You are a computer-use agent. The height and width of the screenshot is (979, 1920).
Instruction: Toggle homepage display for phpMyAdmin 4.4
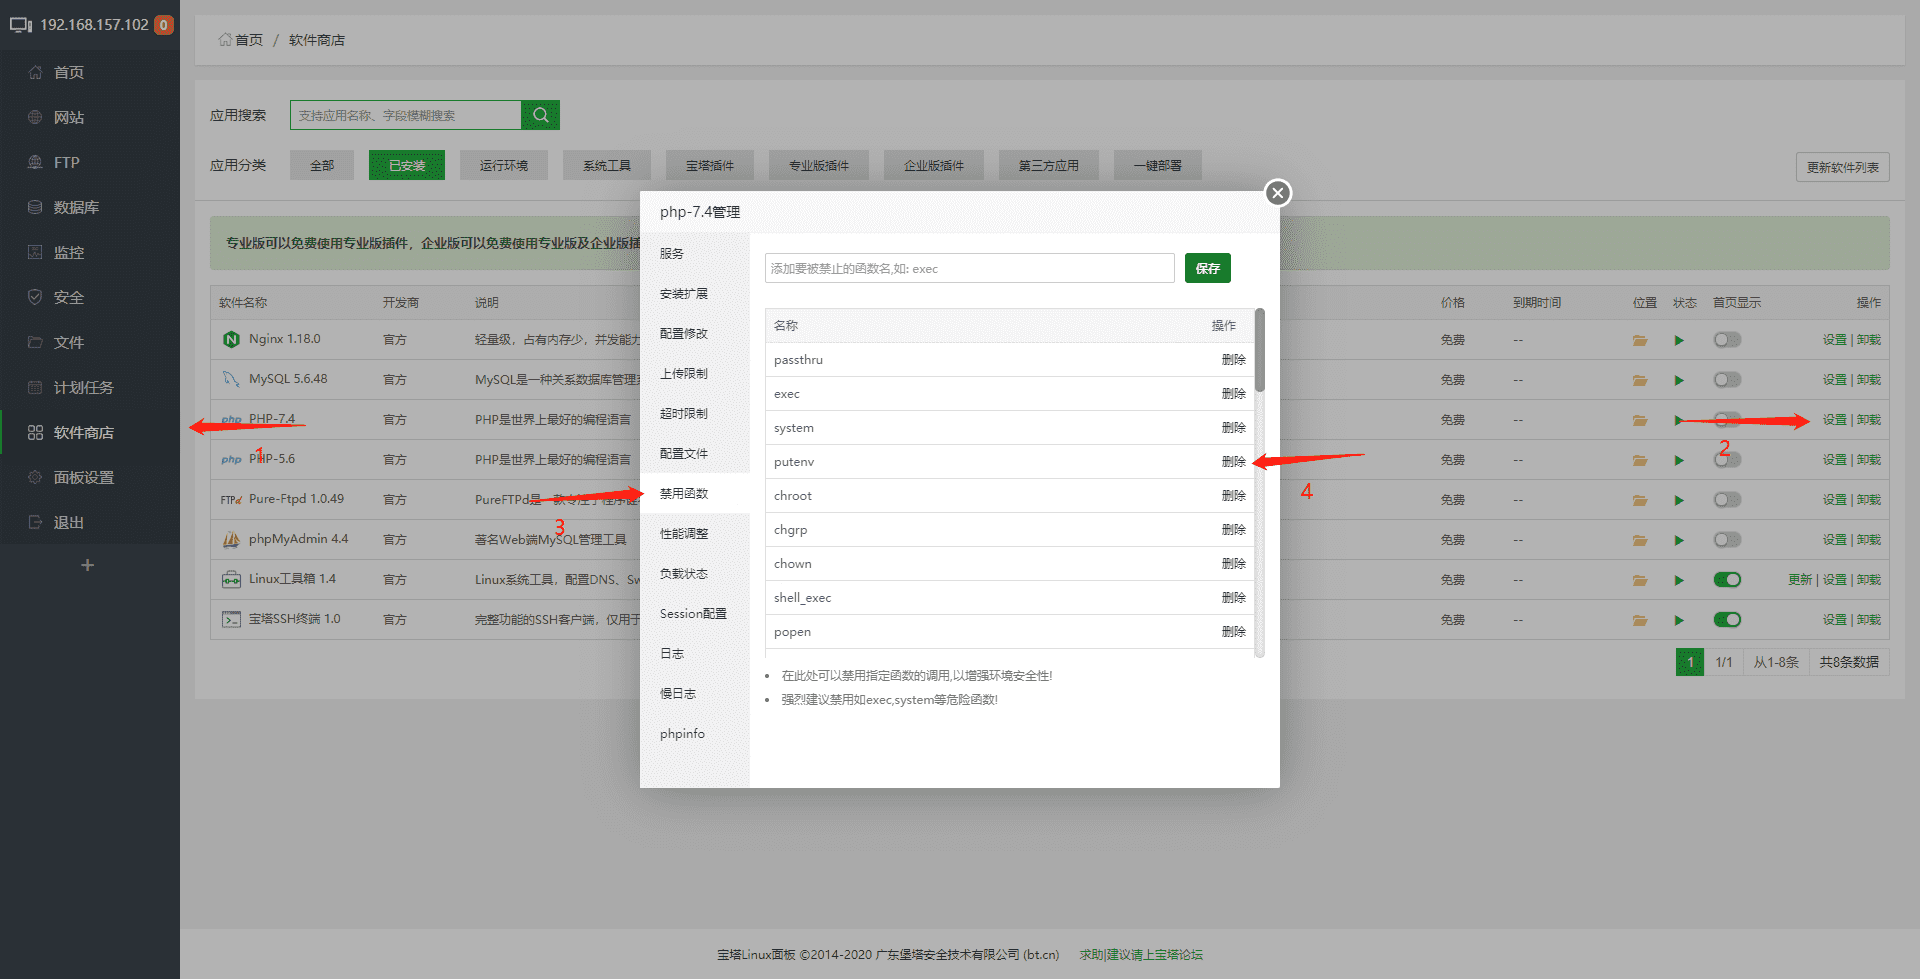[1727, 540]
